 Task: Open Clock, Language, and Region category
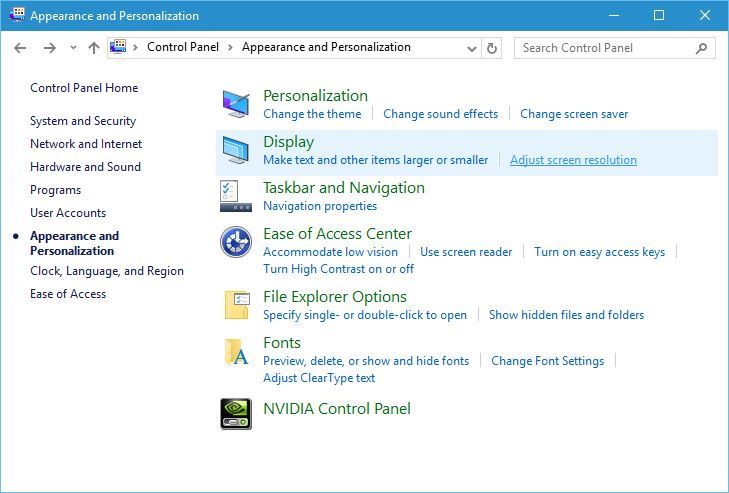pos(107,271)
